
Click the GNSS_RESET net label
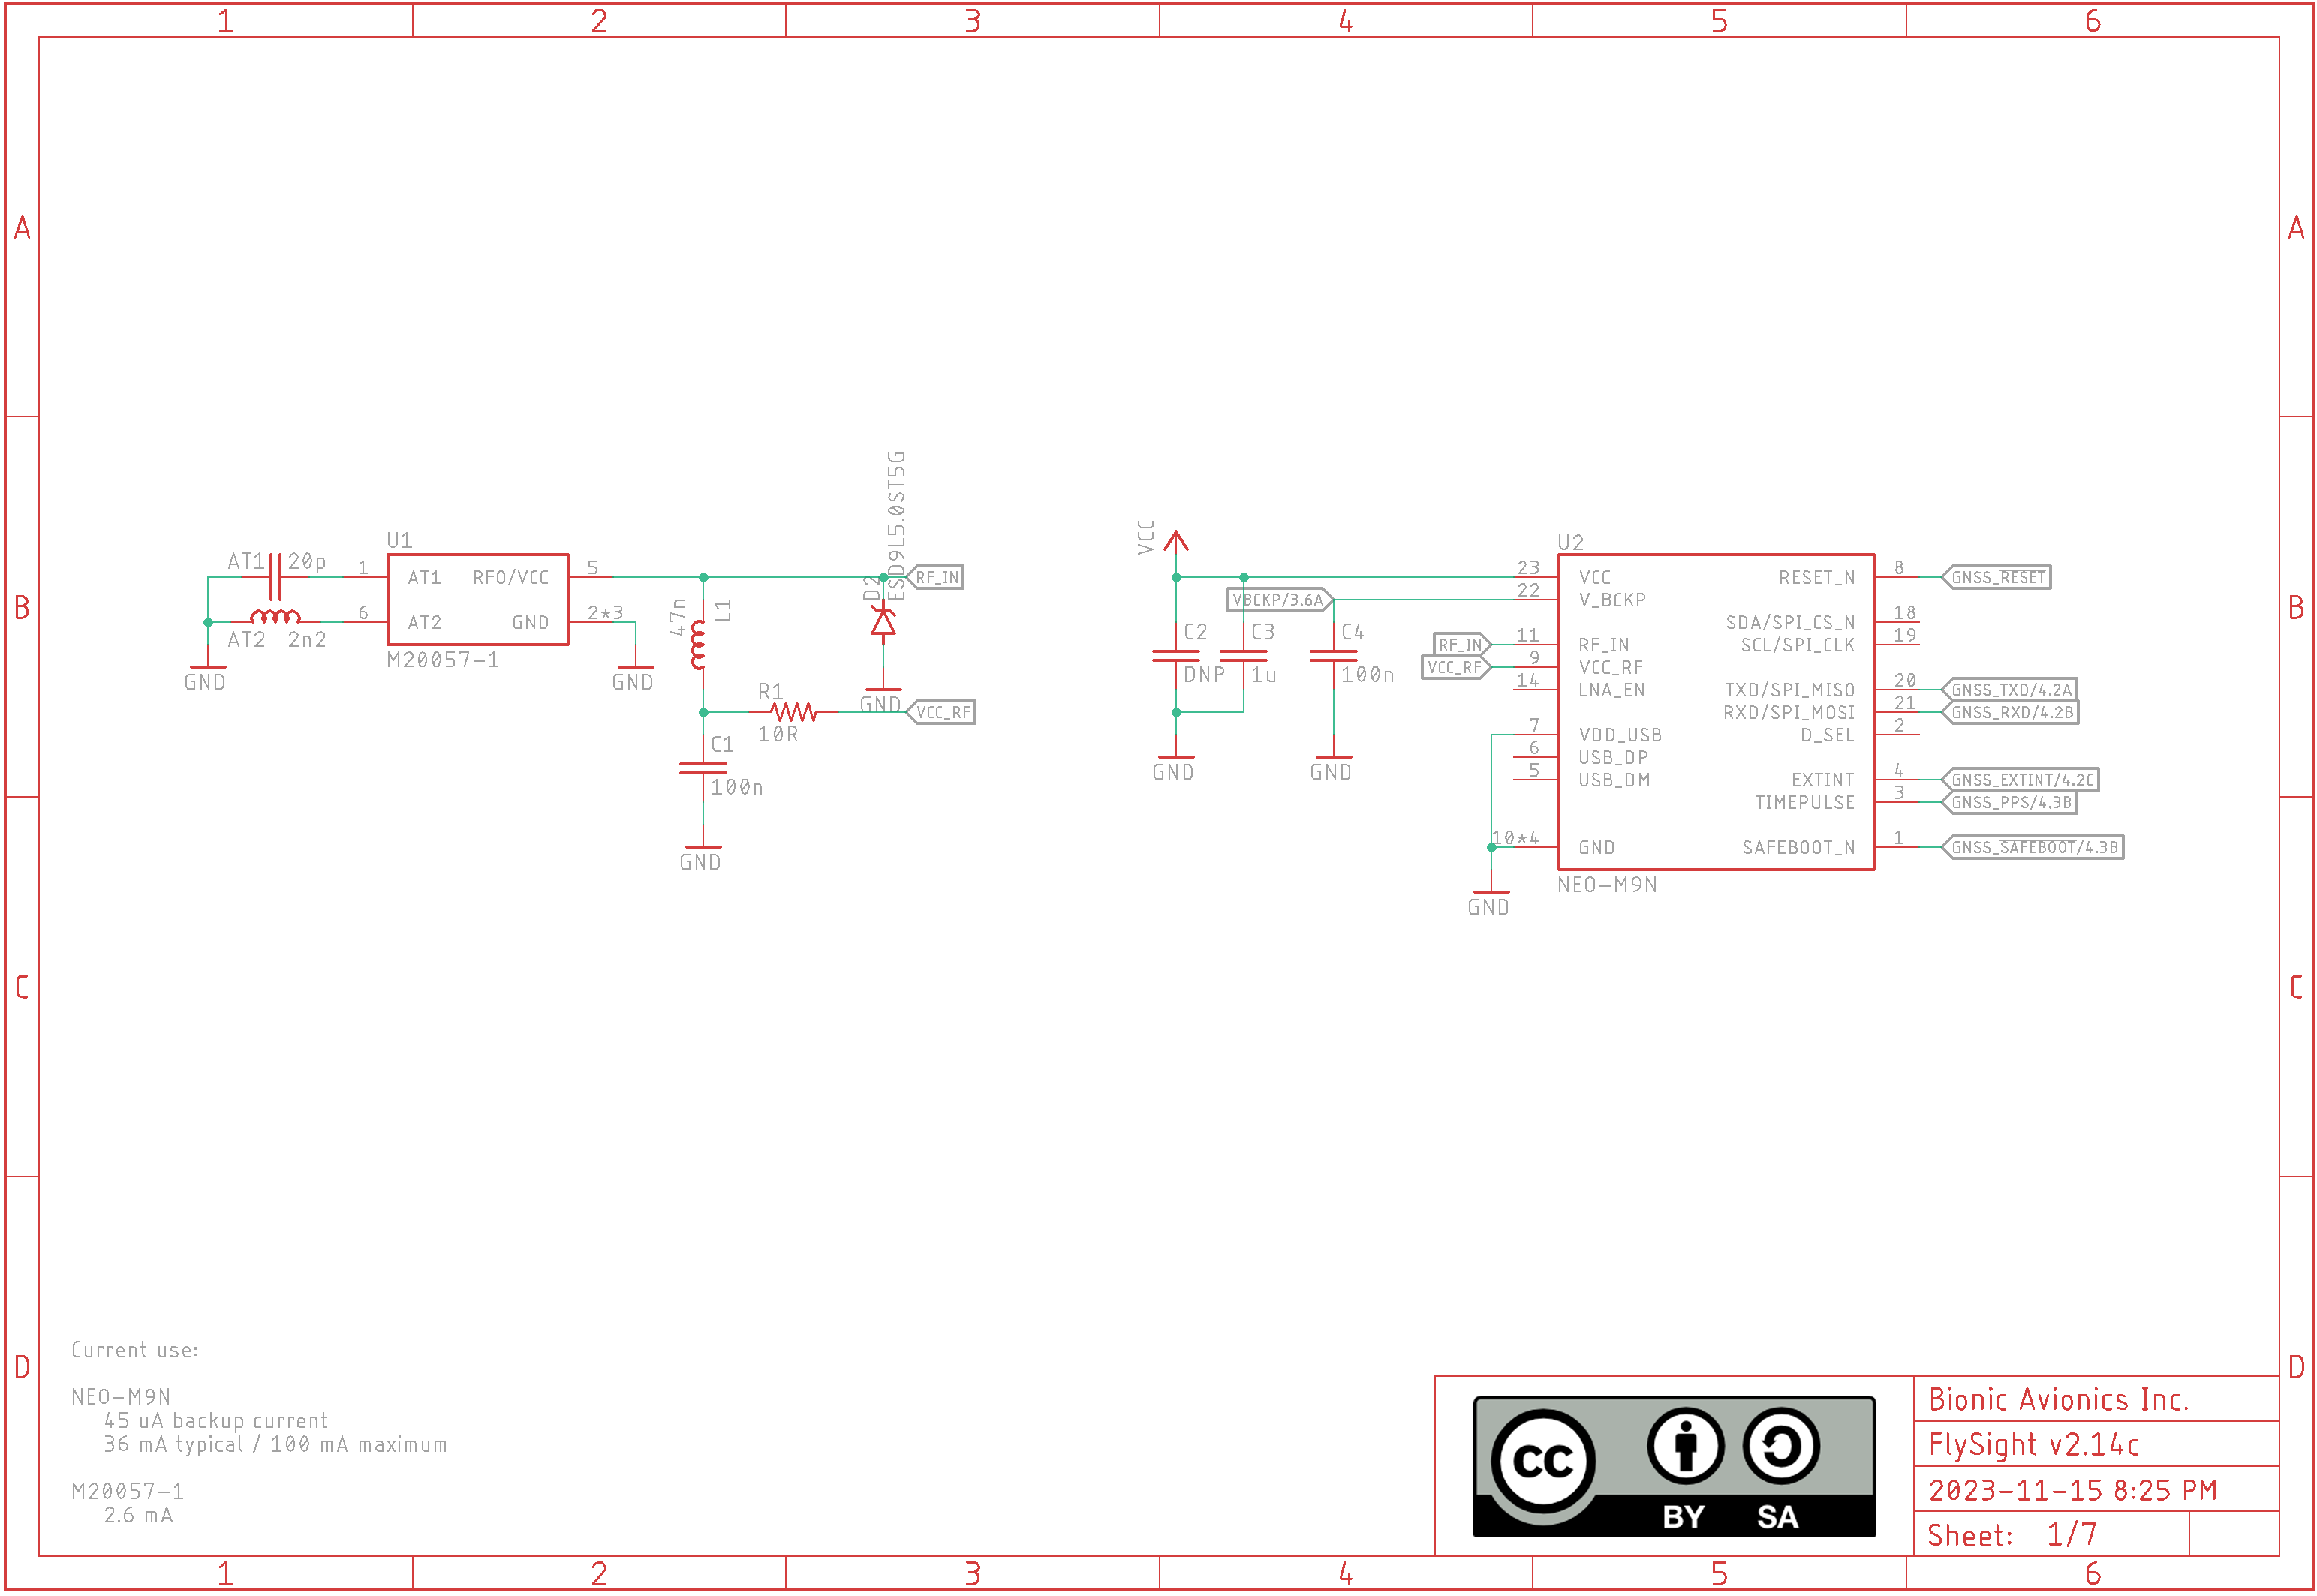[1997, 577]
